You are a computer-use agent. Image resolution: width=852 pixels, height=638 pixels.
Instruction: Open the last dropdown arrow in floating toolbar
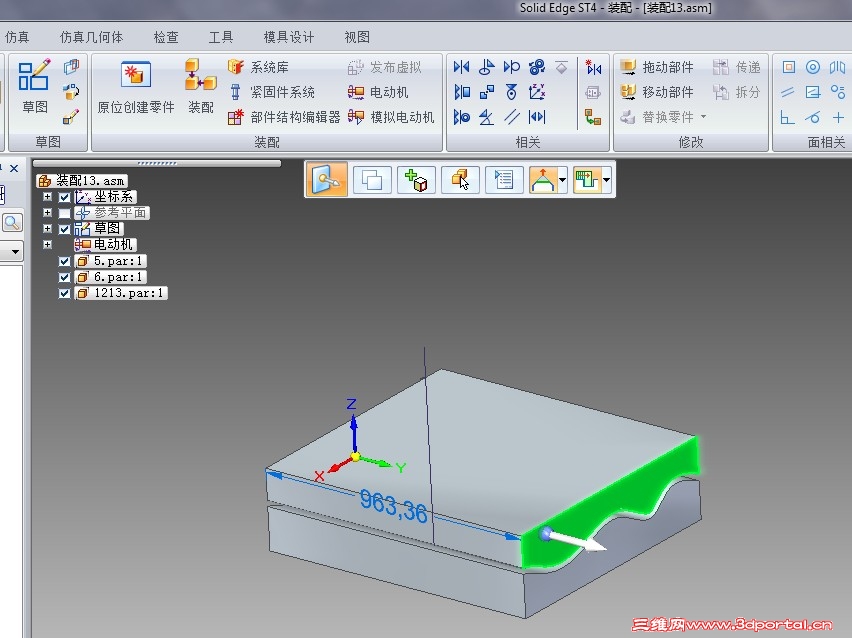606,180
